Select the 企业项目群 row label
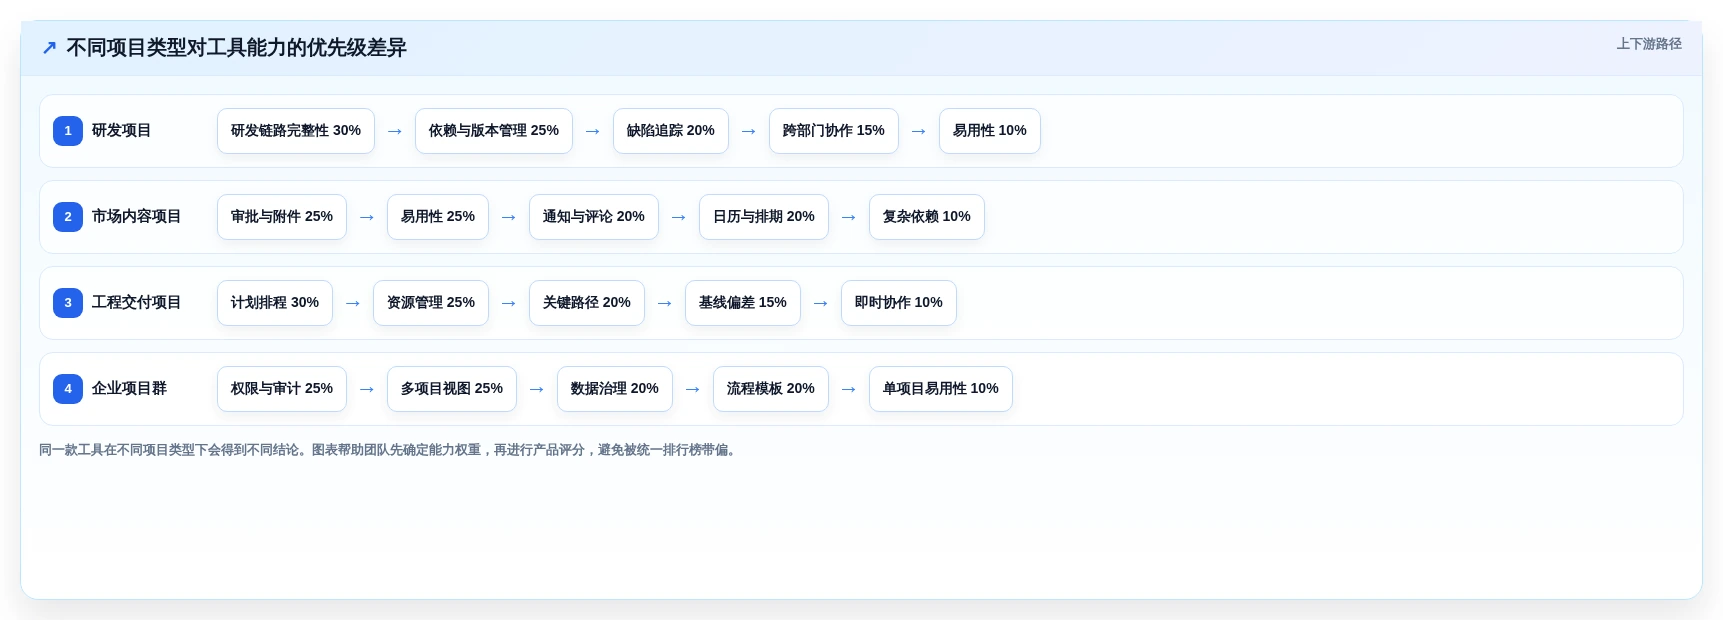 click(129, 389)
